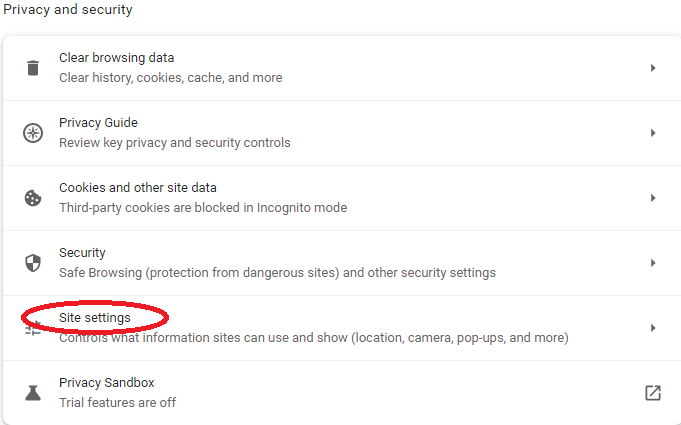Open Privacy Sandbox external link icon
The image size is (681, 425).
pyautogui.click(x=653, y=393)
